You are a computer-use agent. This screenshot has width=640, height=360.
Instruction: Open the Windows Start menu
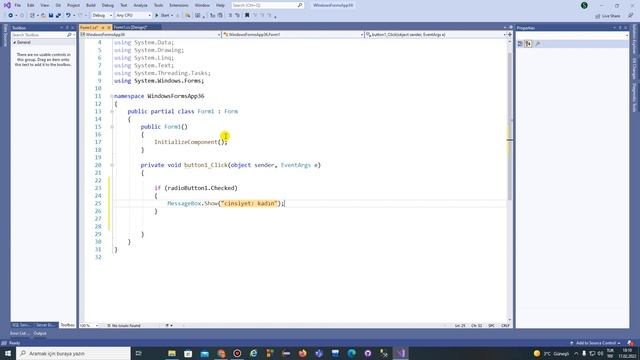point(8,353)
